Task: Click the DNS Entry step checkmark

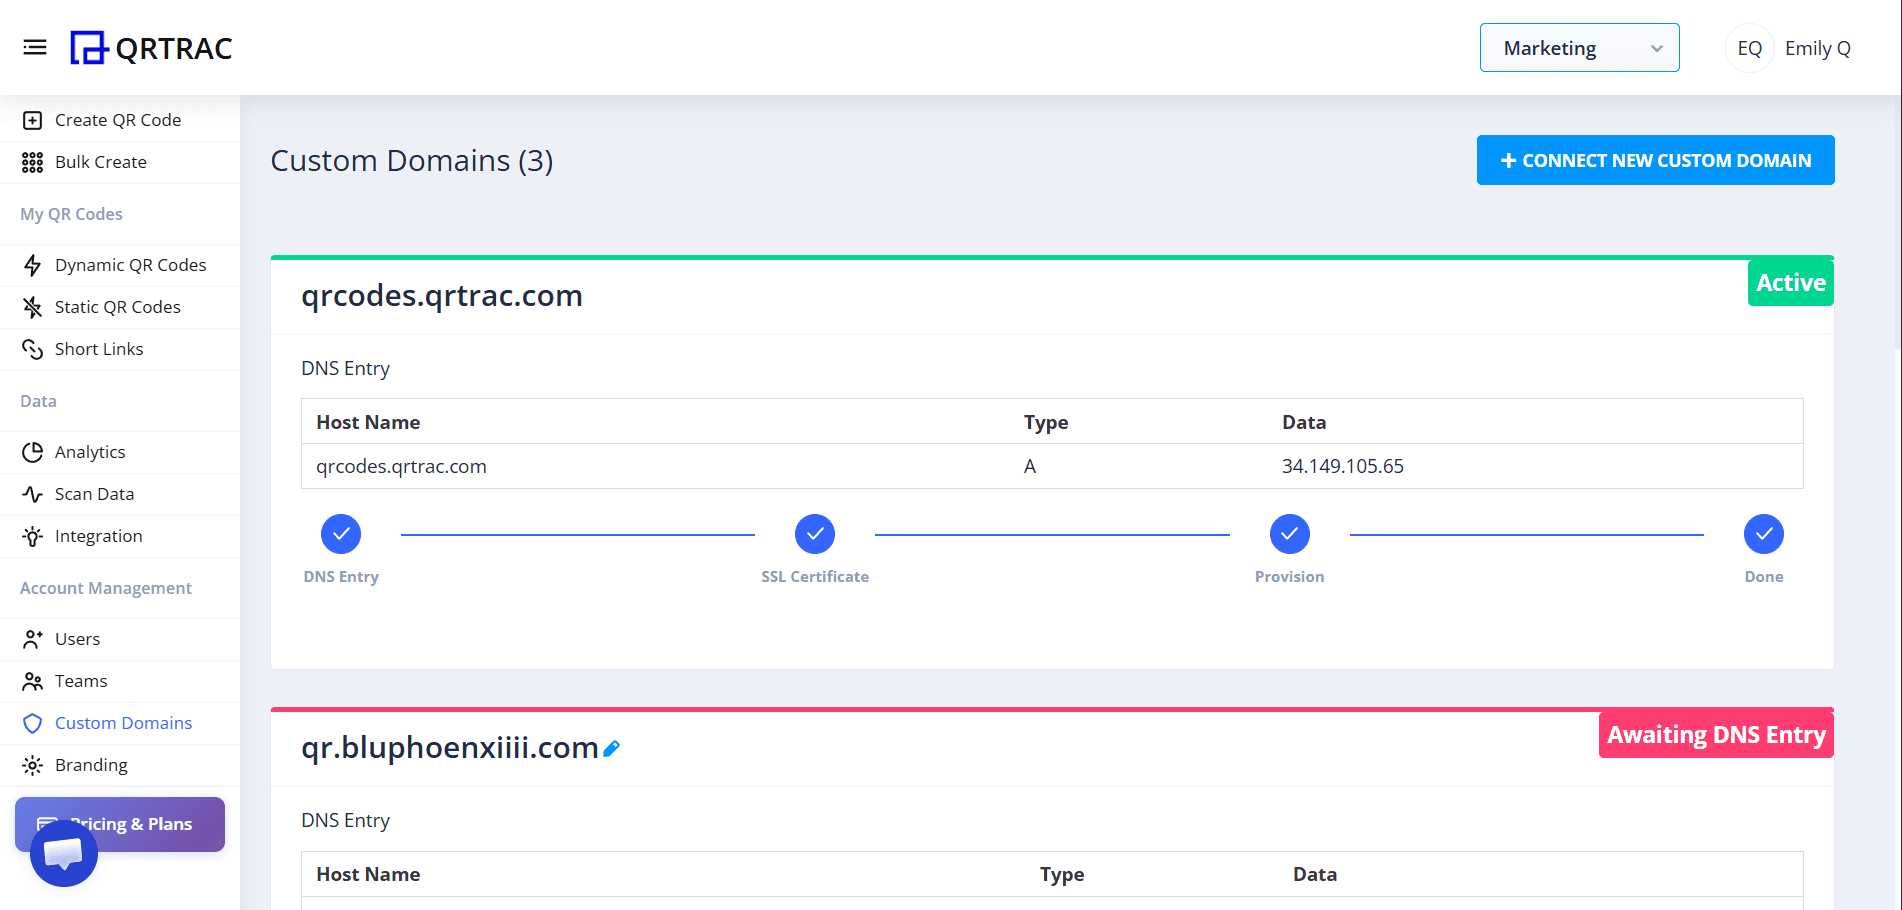Action: pos(341,534)
